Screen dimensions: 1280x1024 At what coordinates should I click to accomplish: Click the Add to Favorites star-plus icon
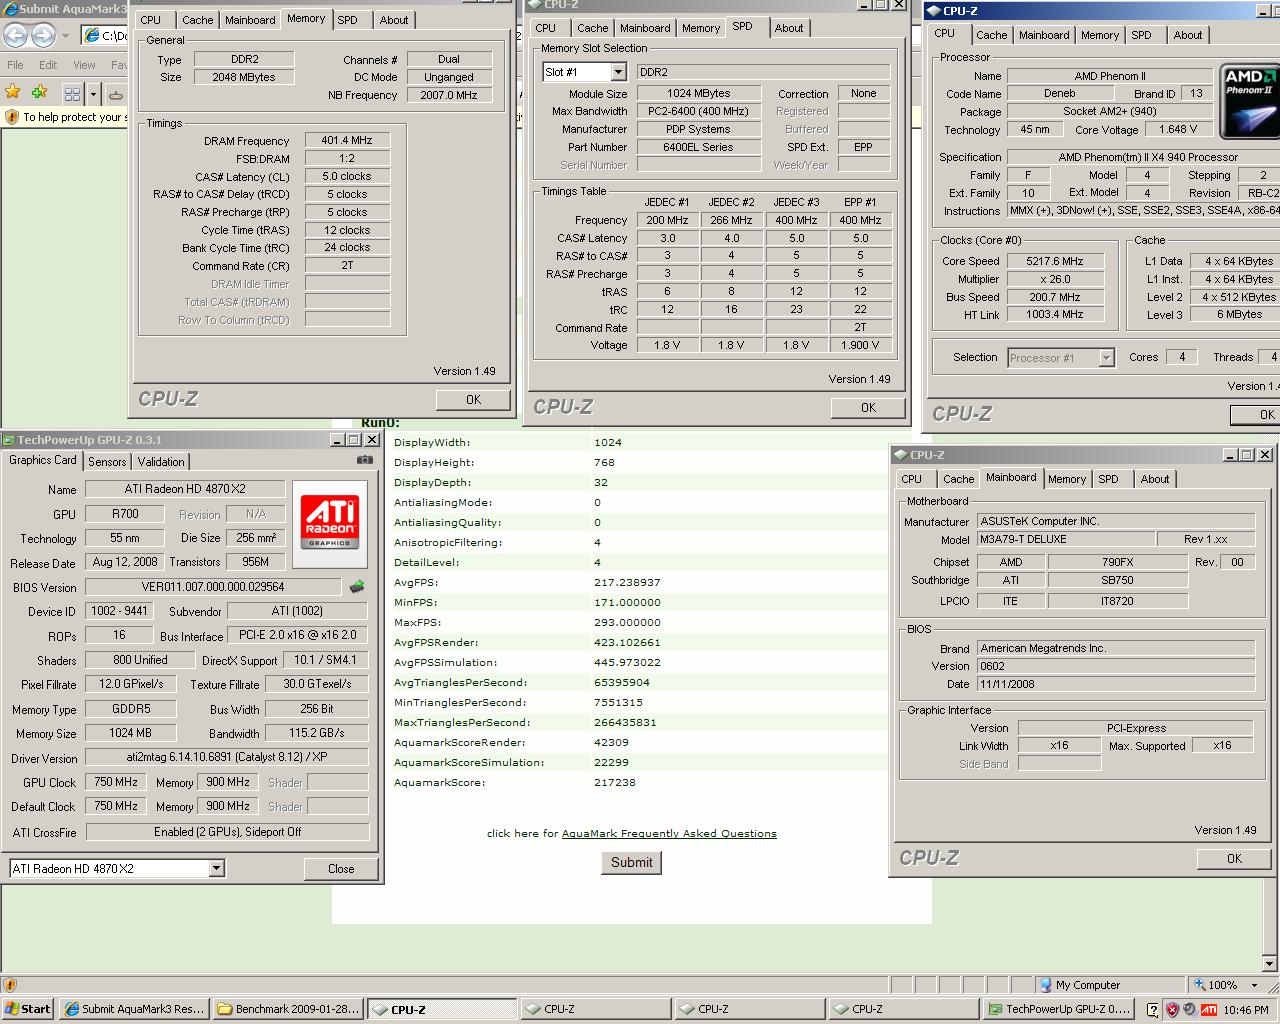click(x=39, y=92)
